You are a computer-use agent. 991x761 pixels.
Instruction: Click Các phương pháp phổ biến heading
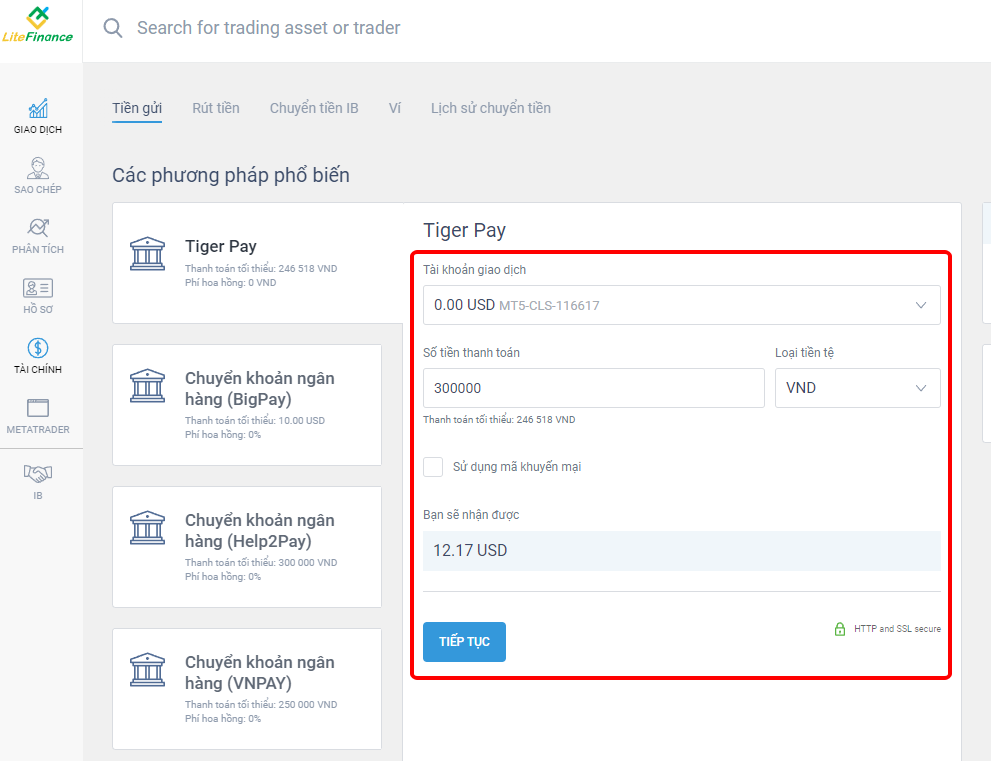(x=231, y=175)
